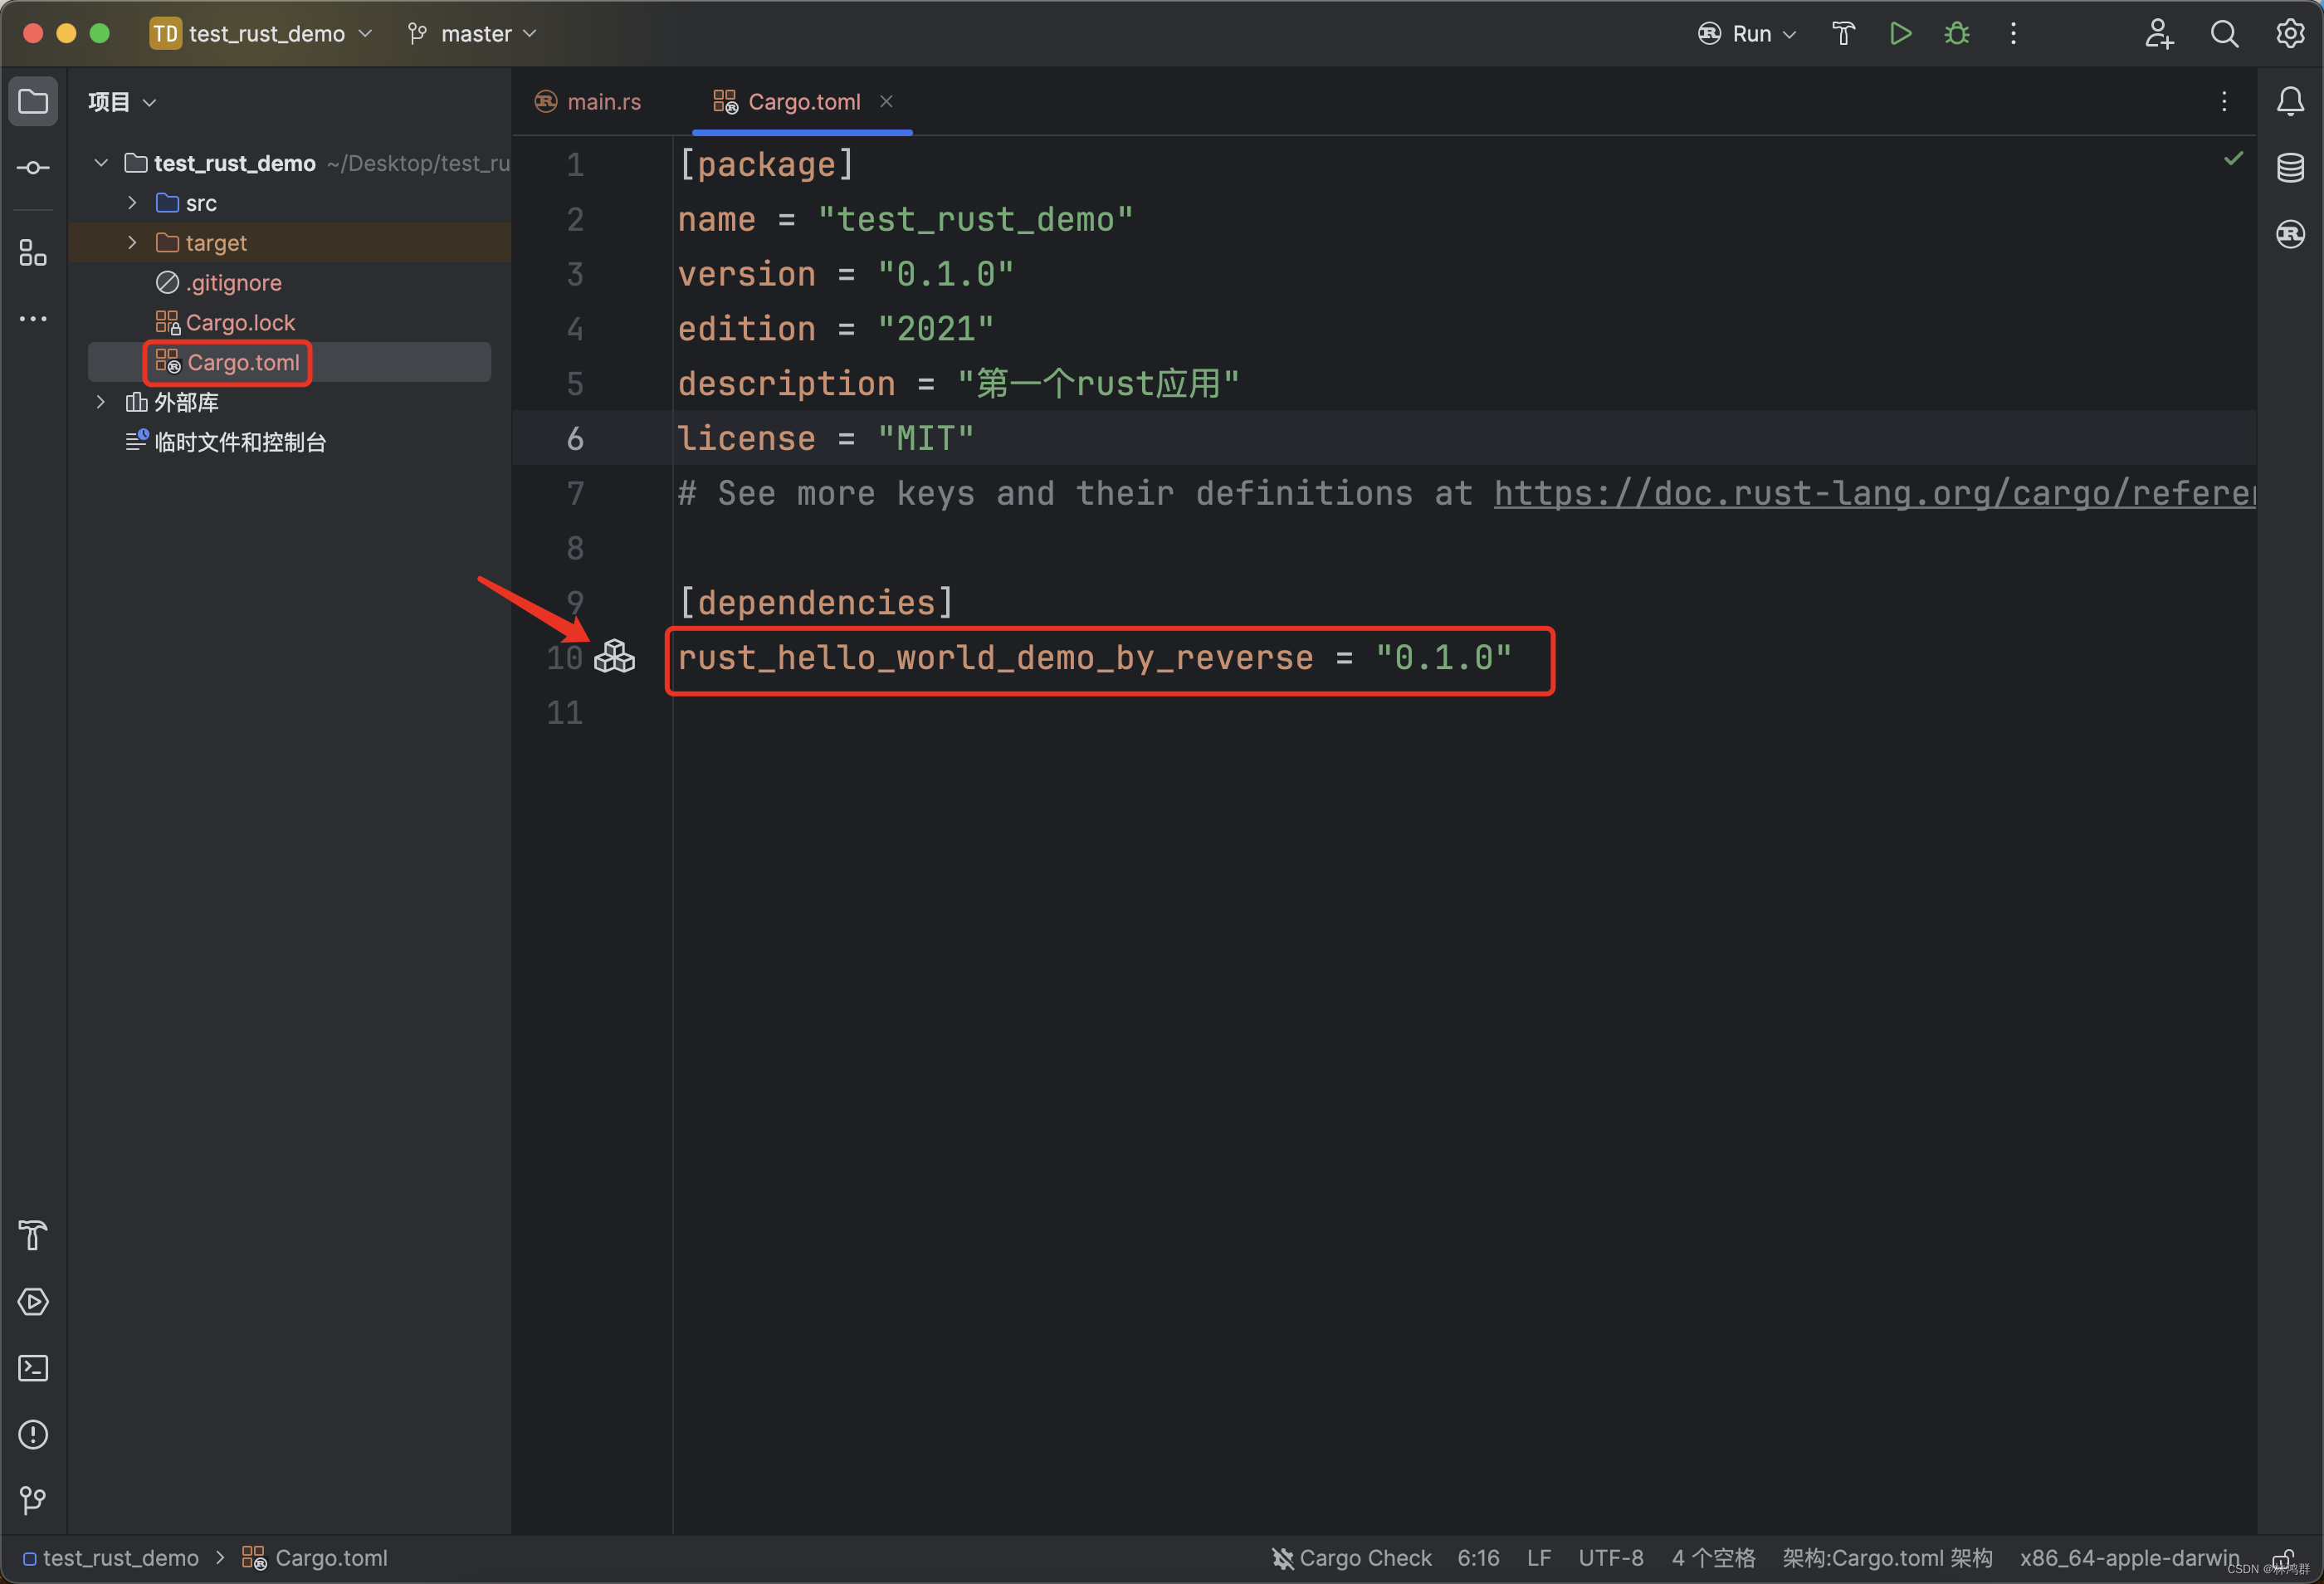Open the Notifications bell panel

[x=2290, y=101]
